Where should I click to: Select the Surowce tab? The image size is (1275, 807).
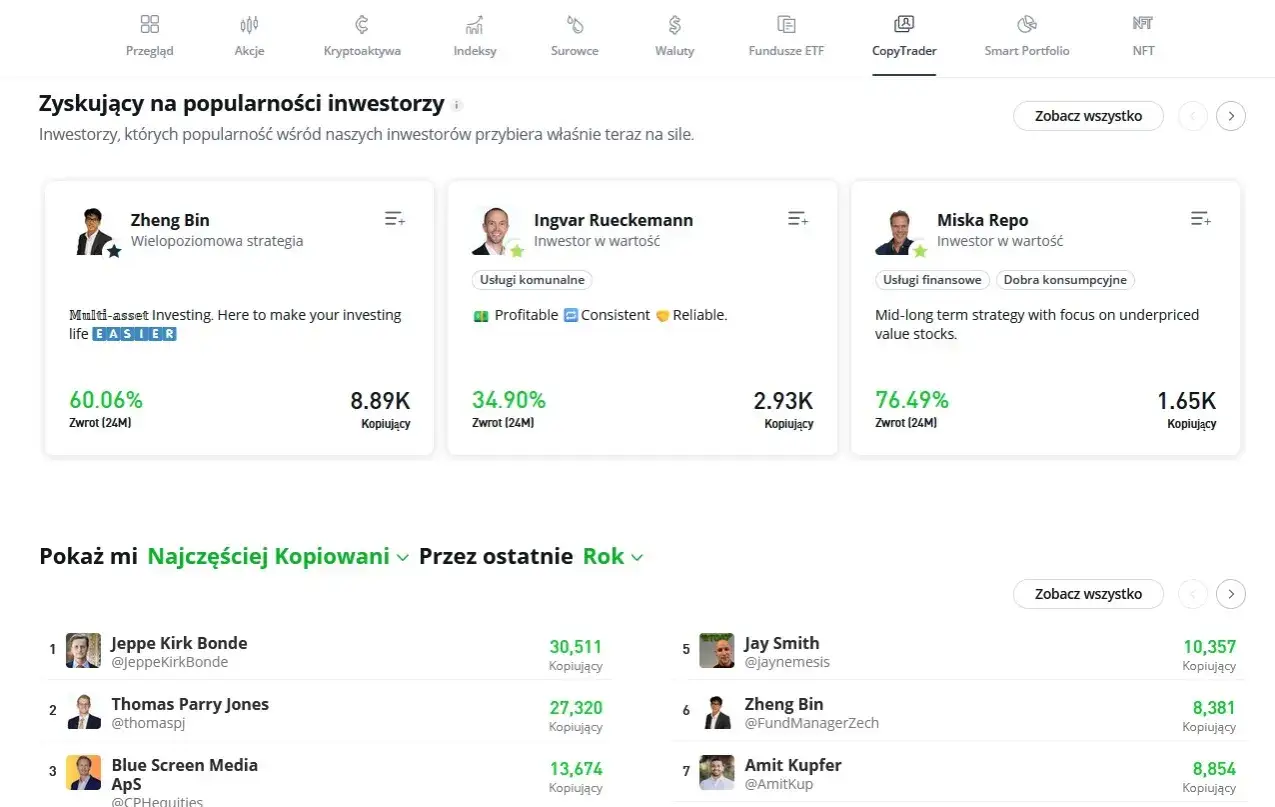[x=574, y=37]
